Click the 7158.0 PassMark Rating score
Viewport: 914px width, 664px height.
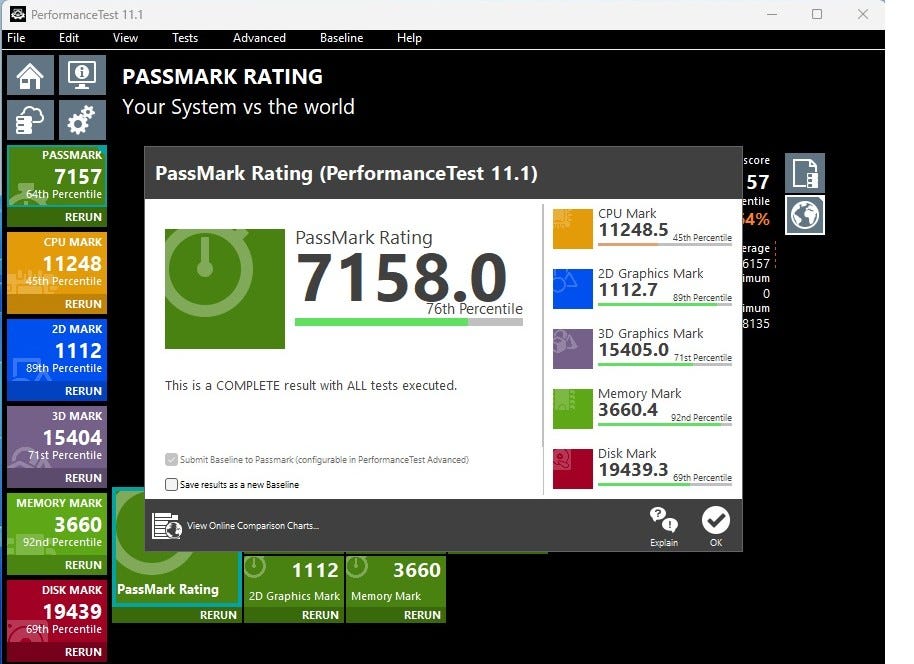402,277
